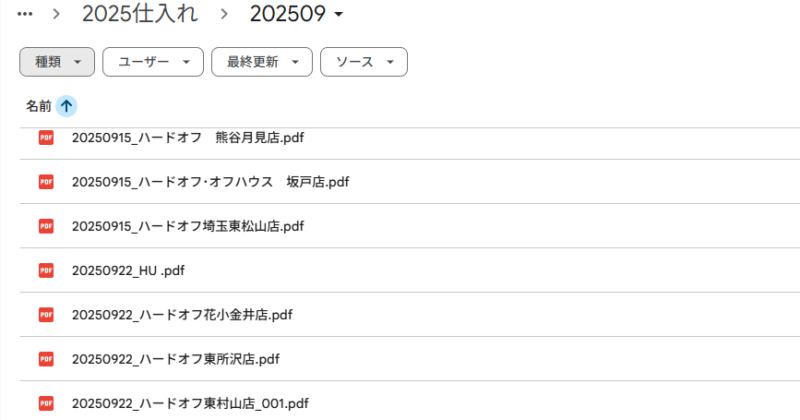Screen dimensions: 800x420
Task: Click PDF icon beside 20250922_HU file
Action: click(46, 270)
